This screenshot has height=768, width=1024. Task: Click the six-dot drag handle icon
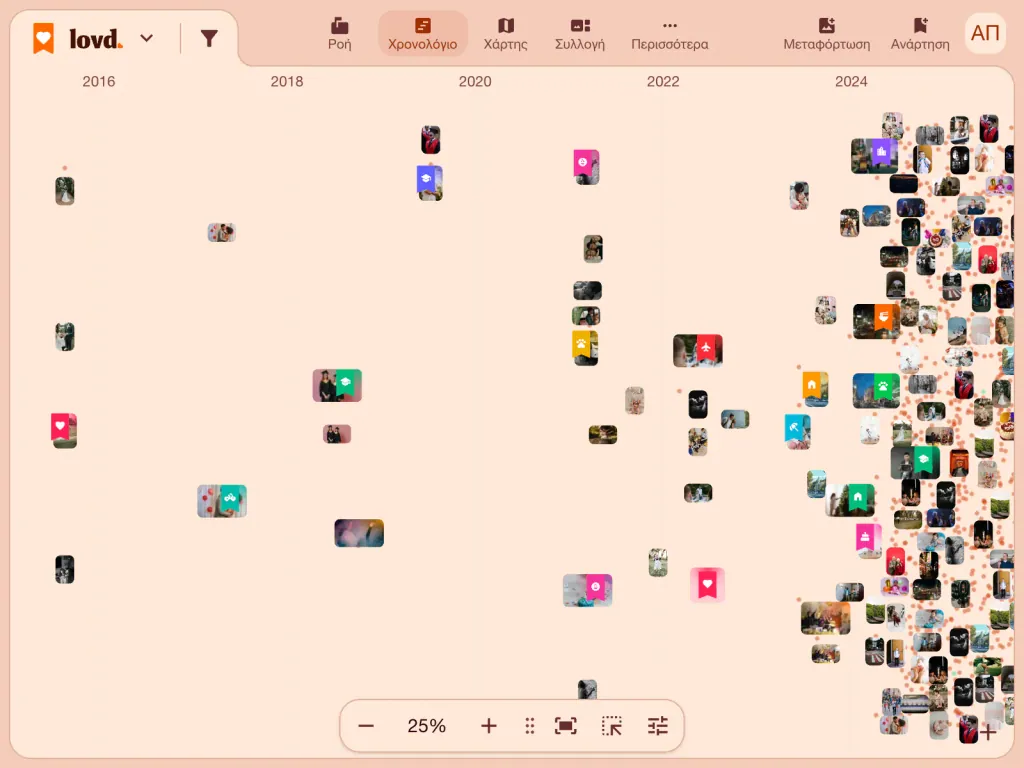pyautogui.click(x=530, y=726)
